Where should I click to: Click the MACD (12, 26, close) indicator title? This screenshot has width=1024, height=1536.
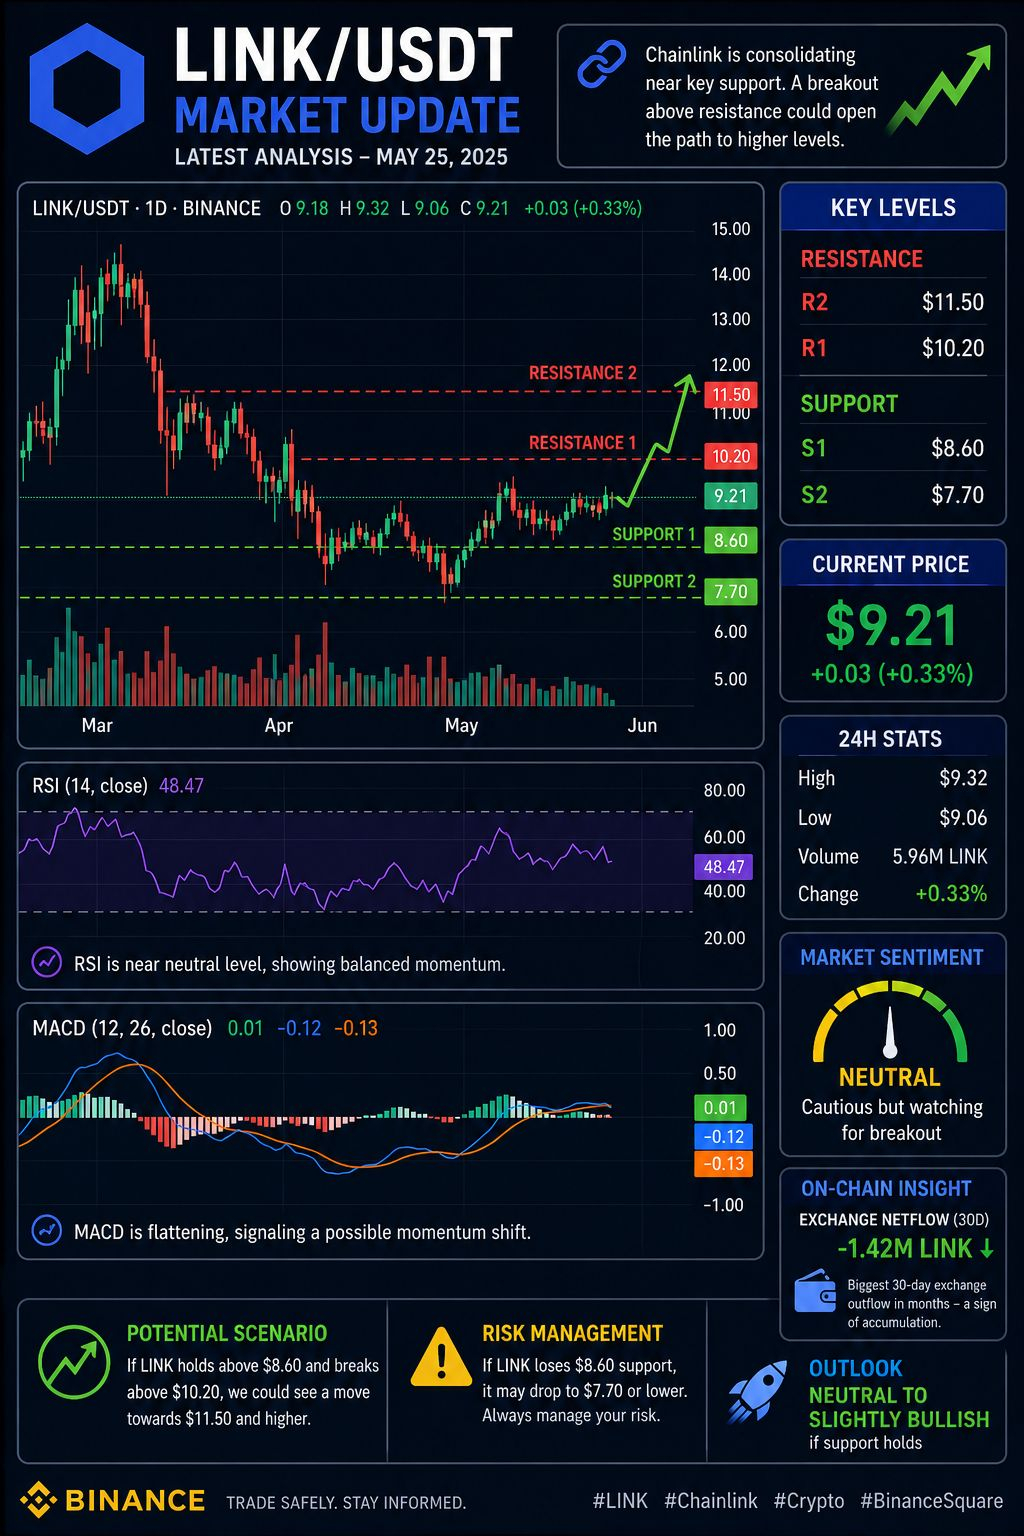pyautogui.click(x=122, y=1028)
